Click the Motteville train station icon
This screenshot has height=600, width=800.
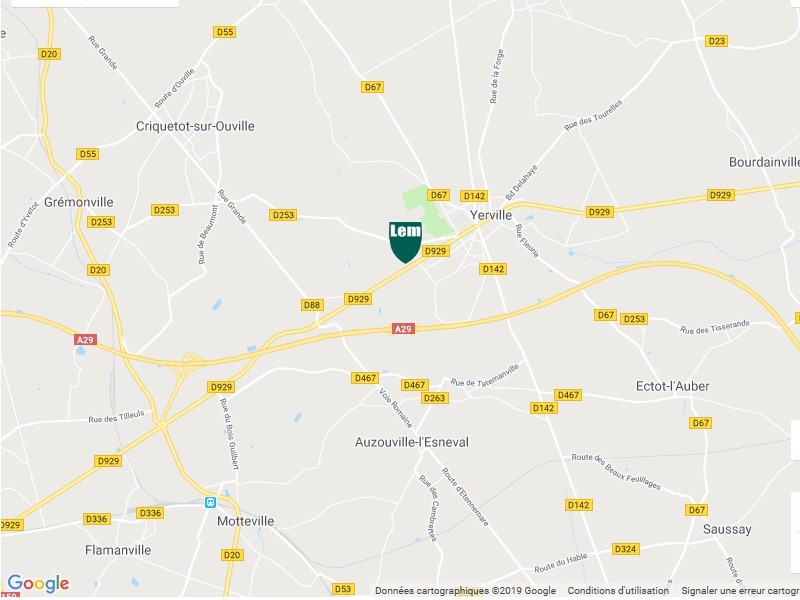[210, 503]
